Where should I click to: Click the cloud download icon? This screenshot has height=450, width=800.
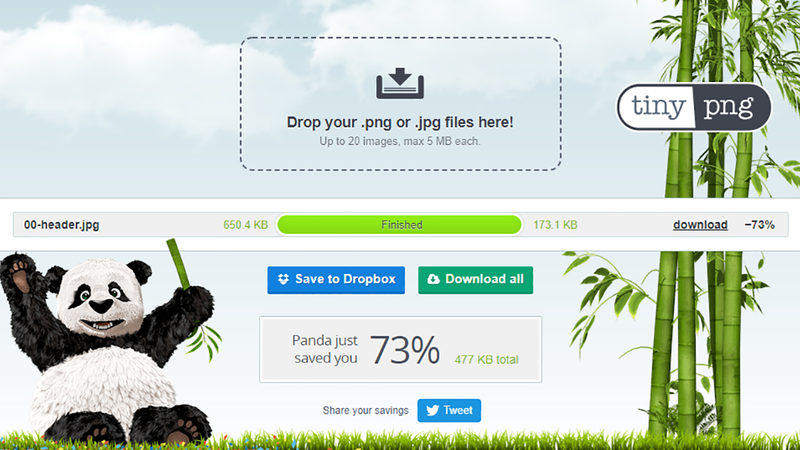click(433, 279)
